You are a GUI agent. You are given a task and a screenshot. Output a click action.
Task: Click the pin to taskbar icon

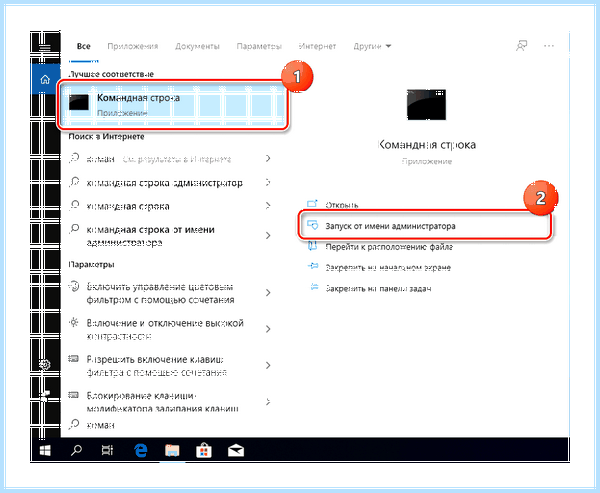tap(314, 287)
